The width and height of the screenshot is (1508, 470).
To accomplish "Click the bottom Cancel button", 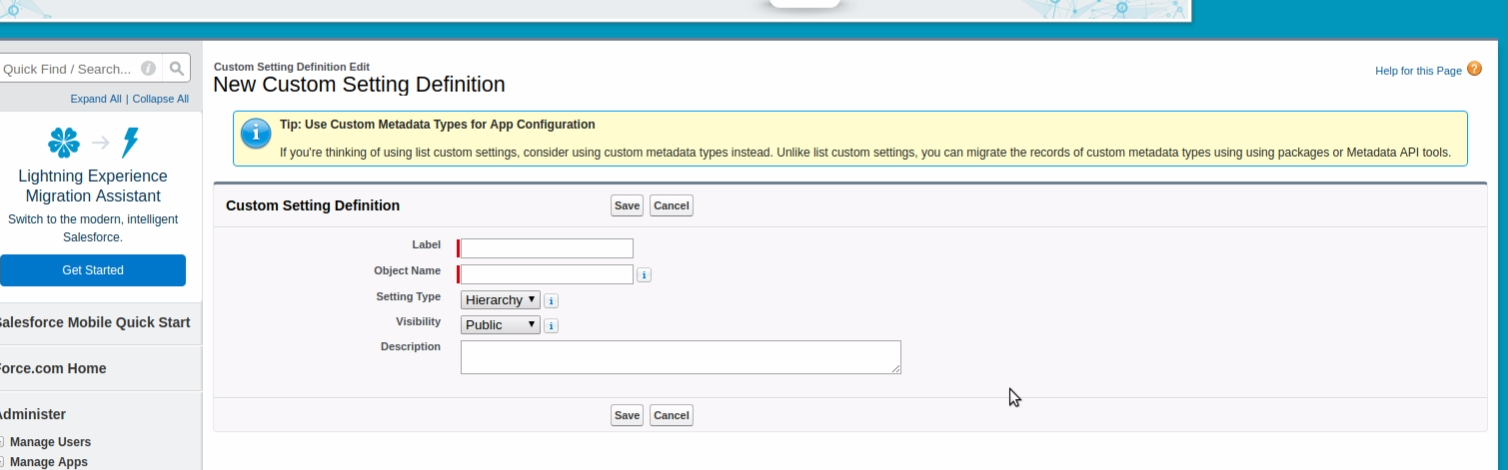I will [671, 415].
